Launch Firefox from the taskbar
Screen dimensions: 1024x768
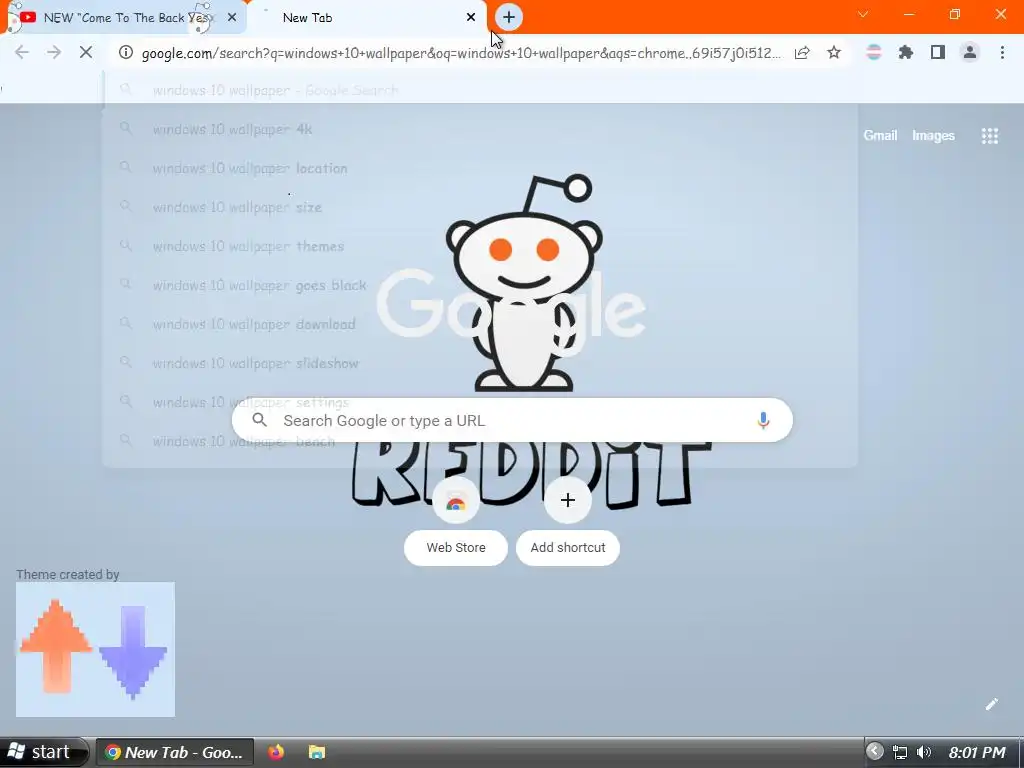[x=276, y=752]
